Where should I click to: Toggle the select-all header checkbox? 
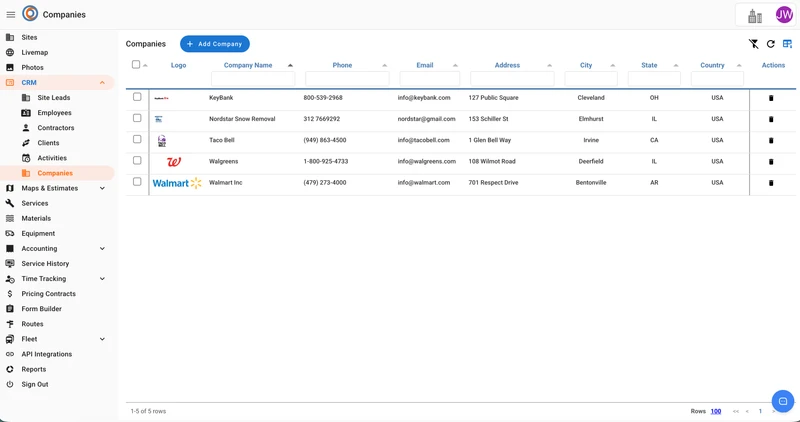click(136, 64)
